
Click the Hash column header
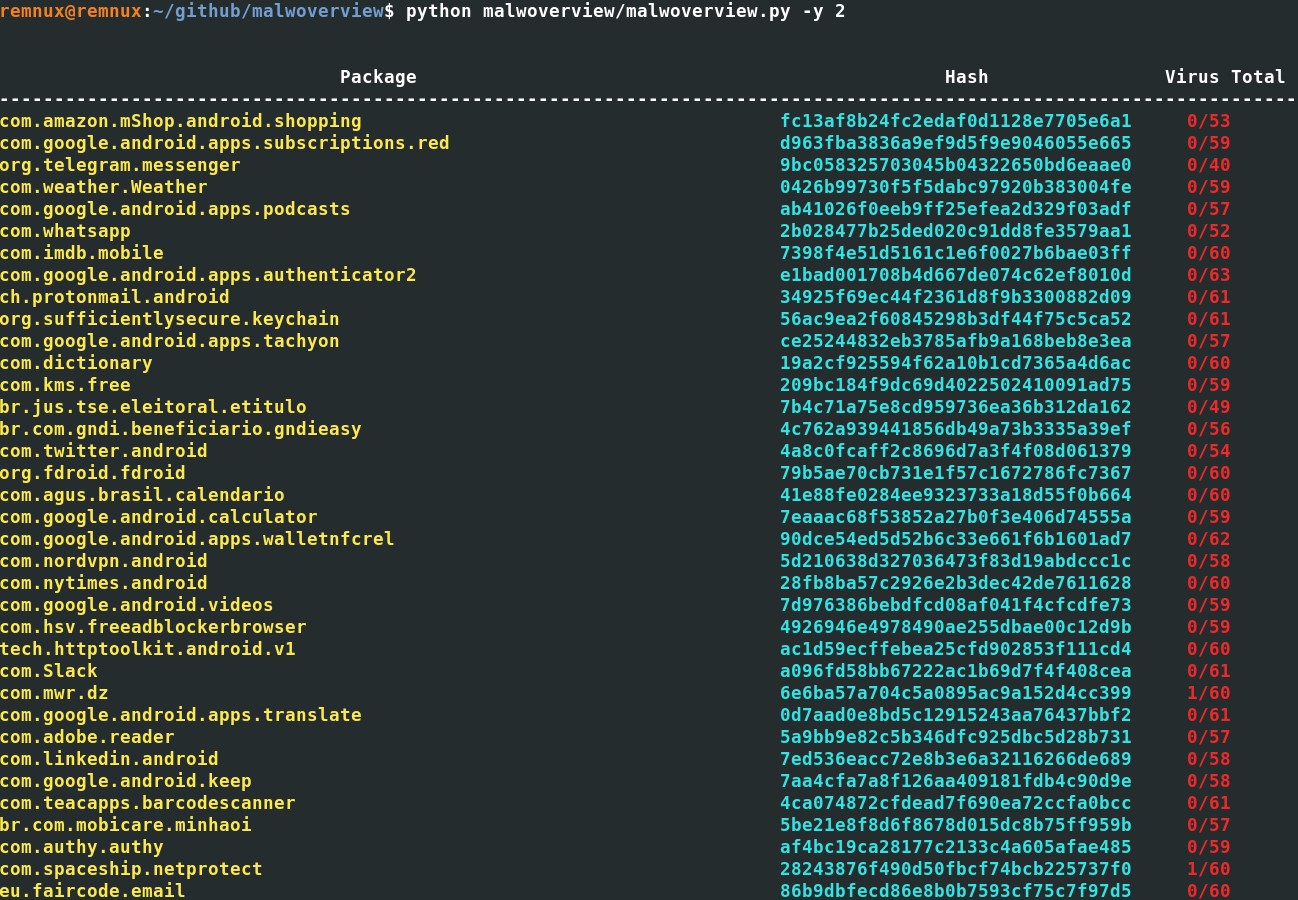pyautogui.click(x=966, y=77)
